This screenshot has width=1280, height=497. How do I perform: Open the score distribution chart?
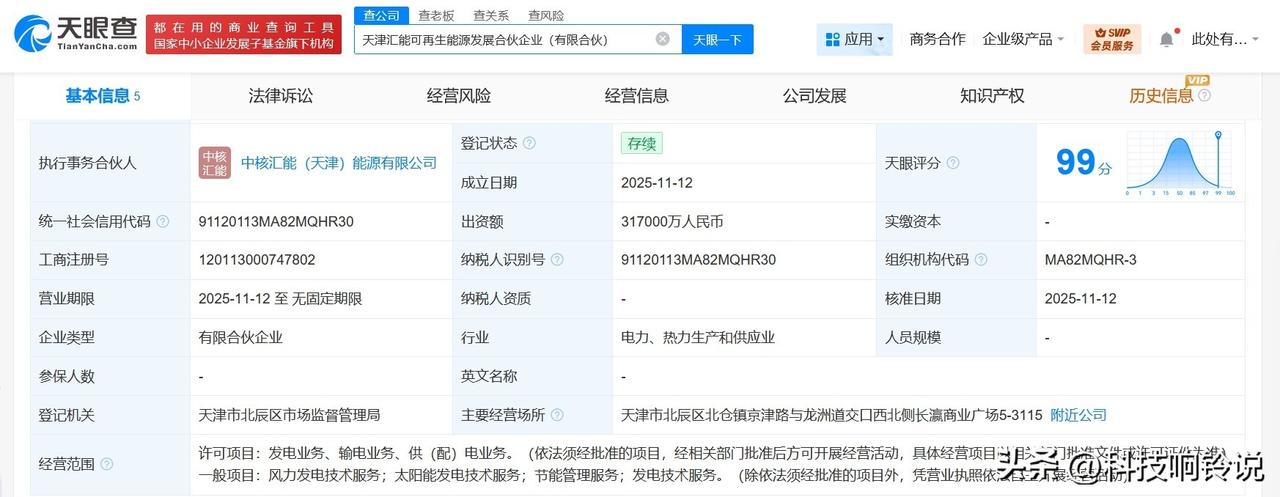[x=1181, y=163]
